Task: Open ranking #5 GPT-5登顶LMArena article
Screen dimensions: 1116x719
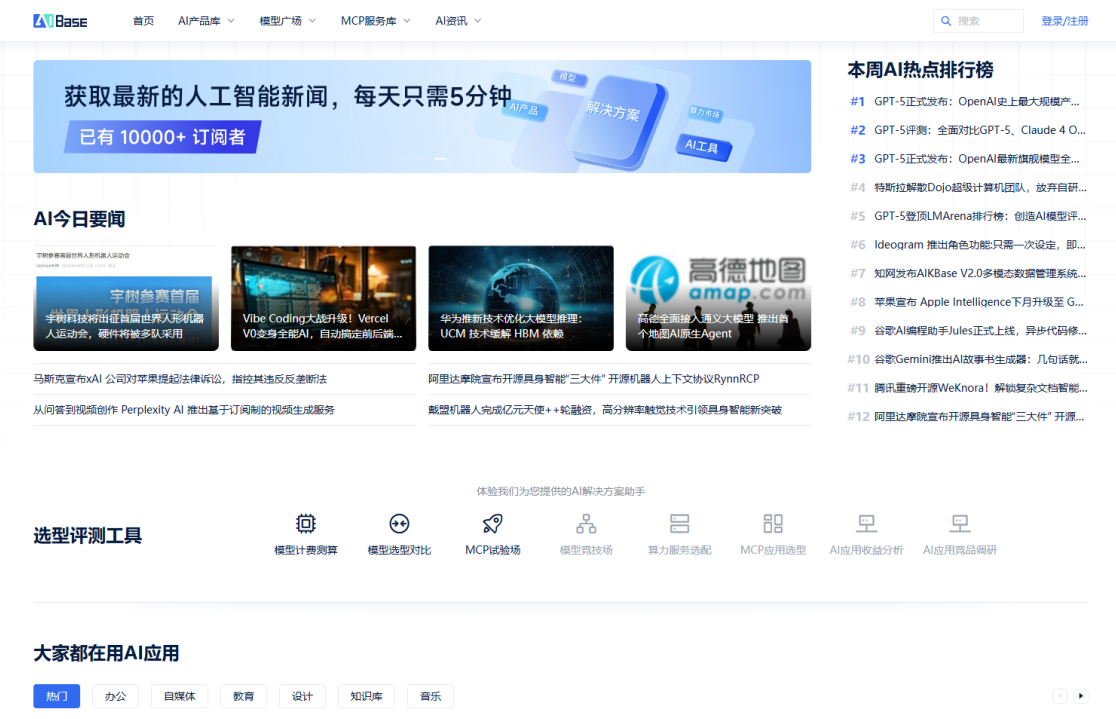Action: pos(968,216)
